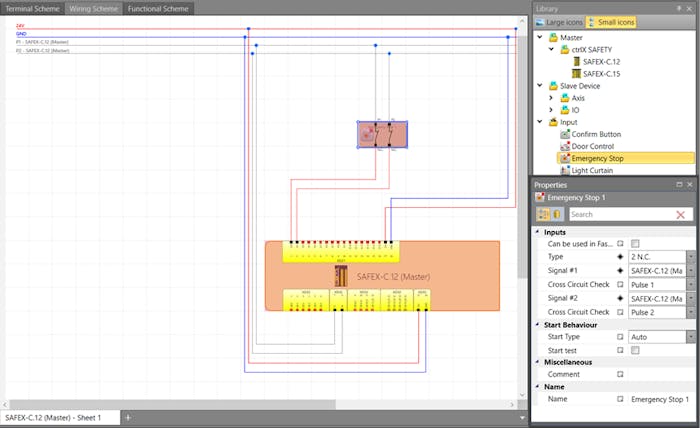Clear the properties search field

680,215
